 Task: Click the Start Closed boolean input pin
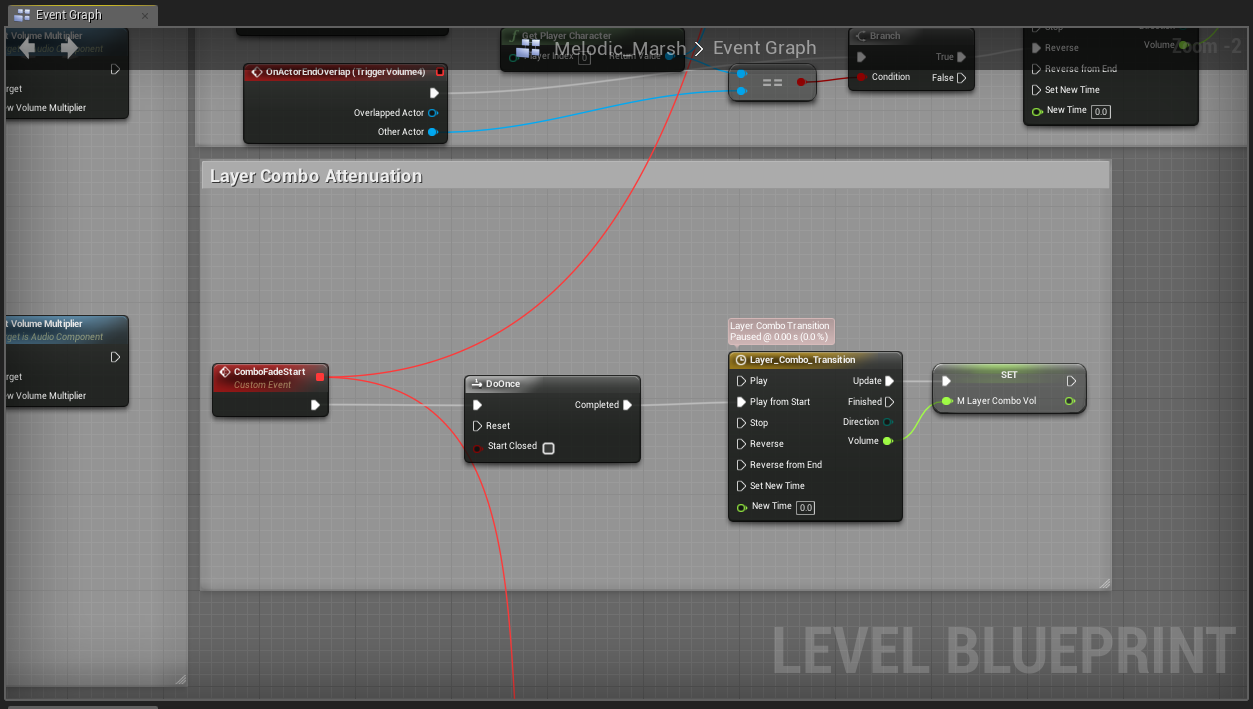pos(477,447)
